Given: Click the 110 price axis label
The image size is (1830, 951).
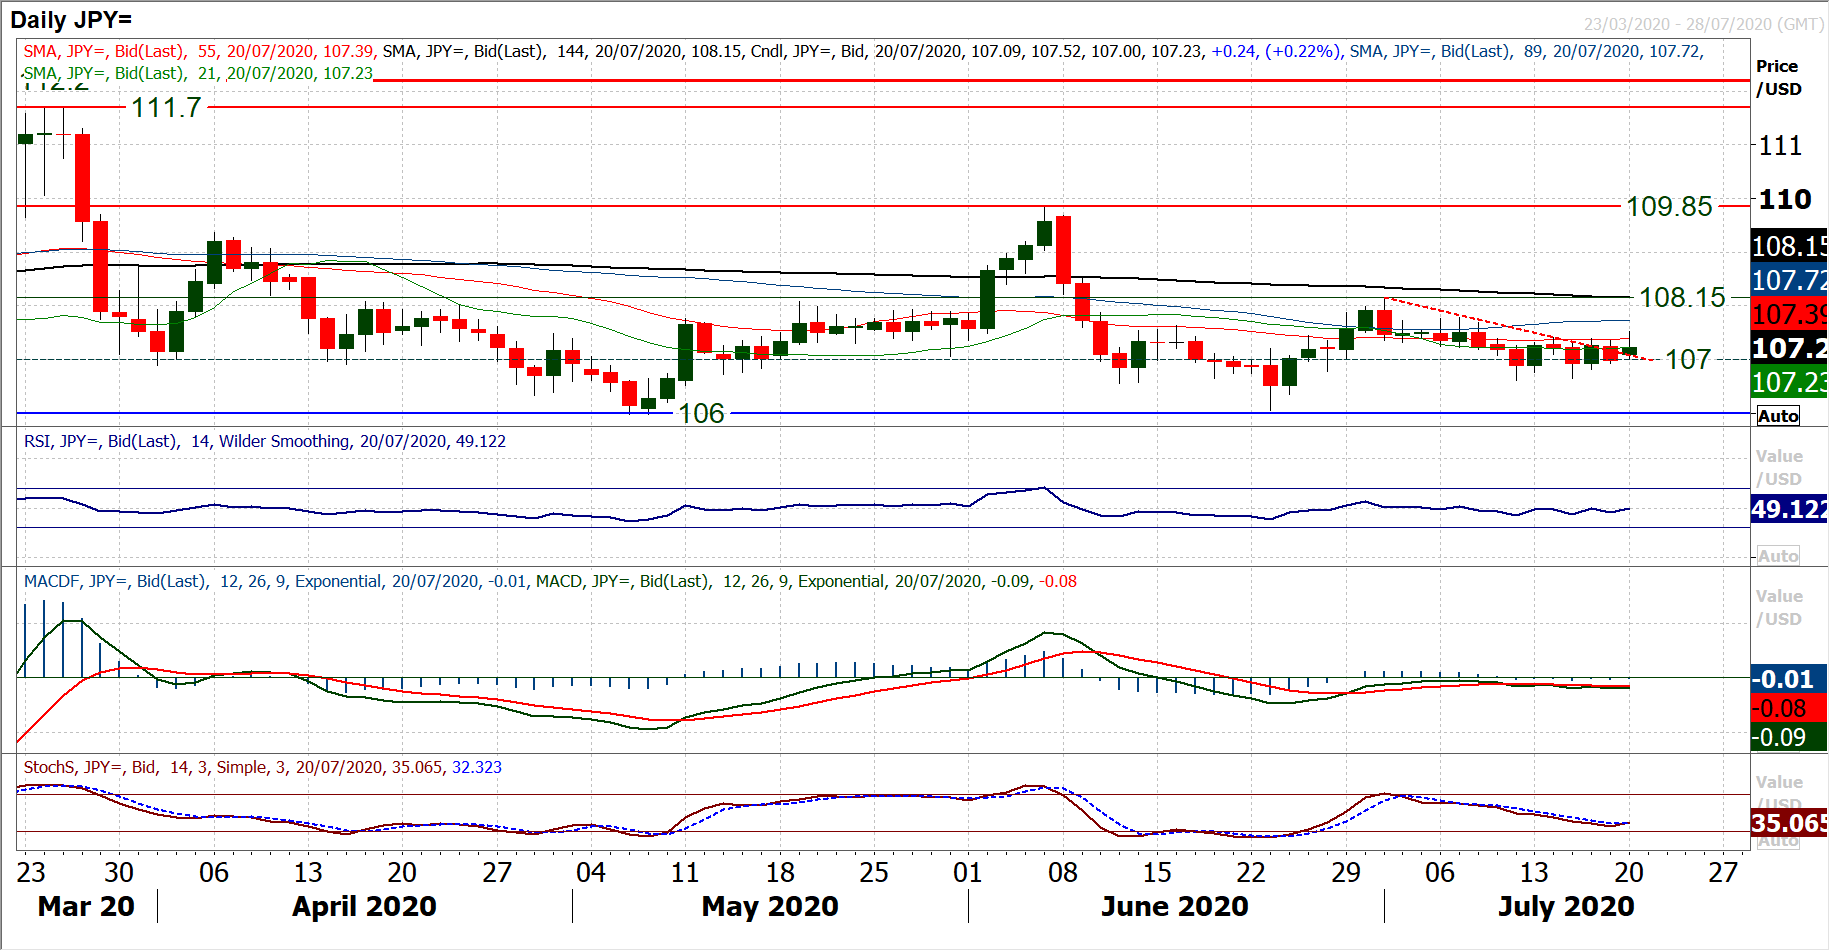Looking at the screenshot, I should (1785, 199).
